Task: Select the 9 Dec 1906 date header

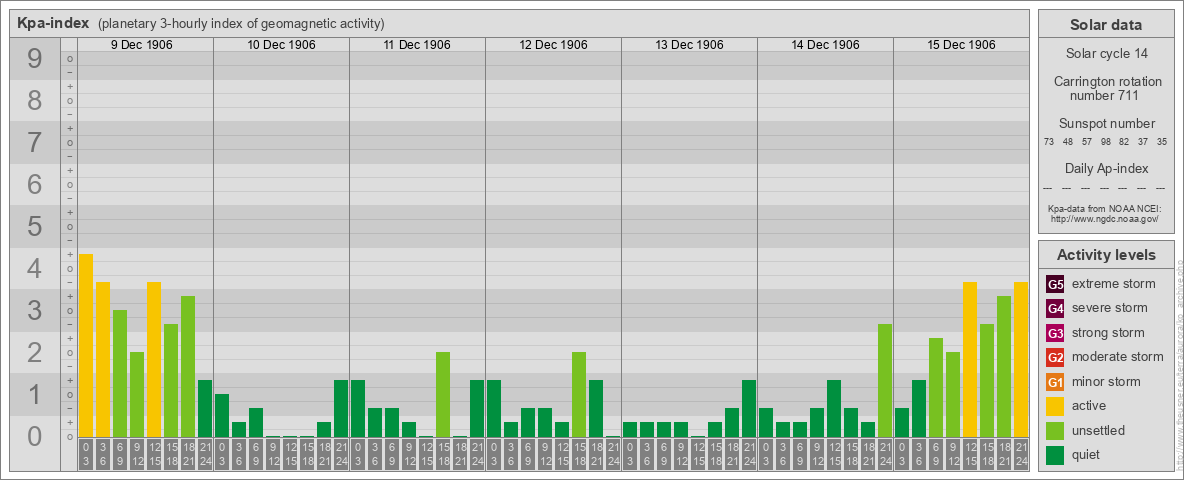Action: (x=142, y=45)
